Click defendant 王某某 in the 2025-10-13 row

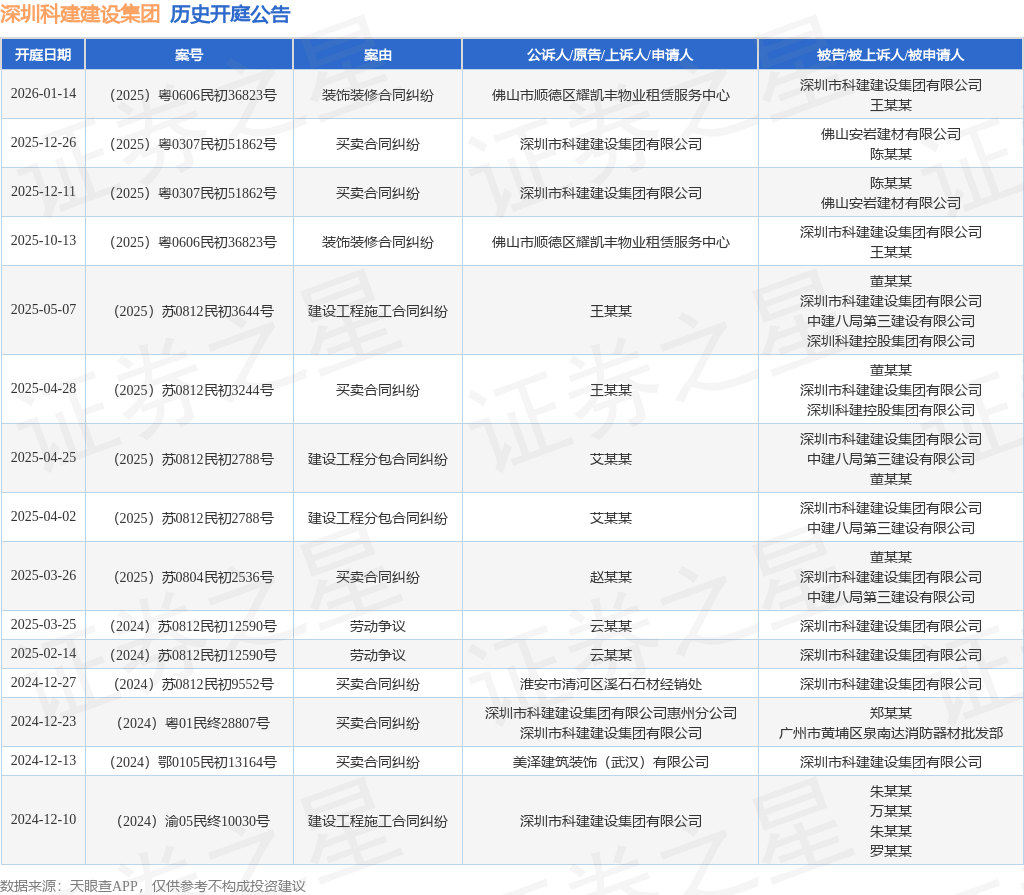(891, 252)
